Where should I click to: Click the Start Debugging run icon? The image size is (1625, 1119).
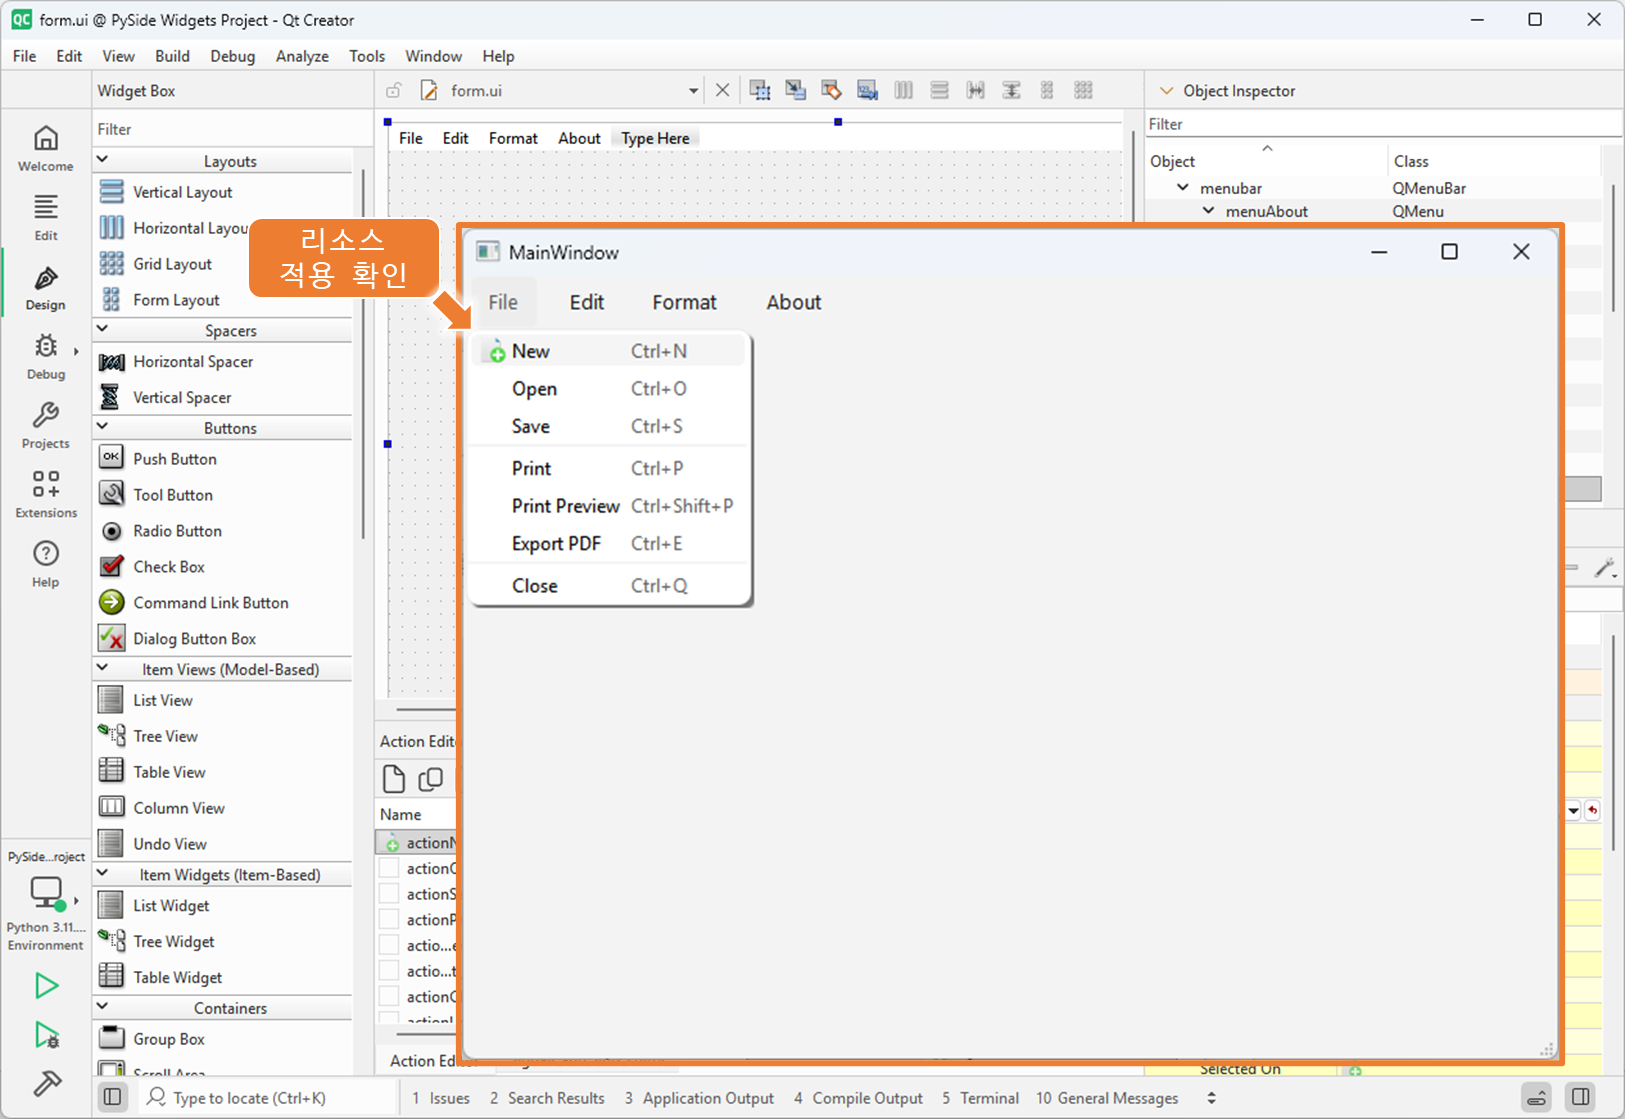coord(46,1035)
